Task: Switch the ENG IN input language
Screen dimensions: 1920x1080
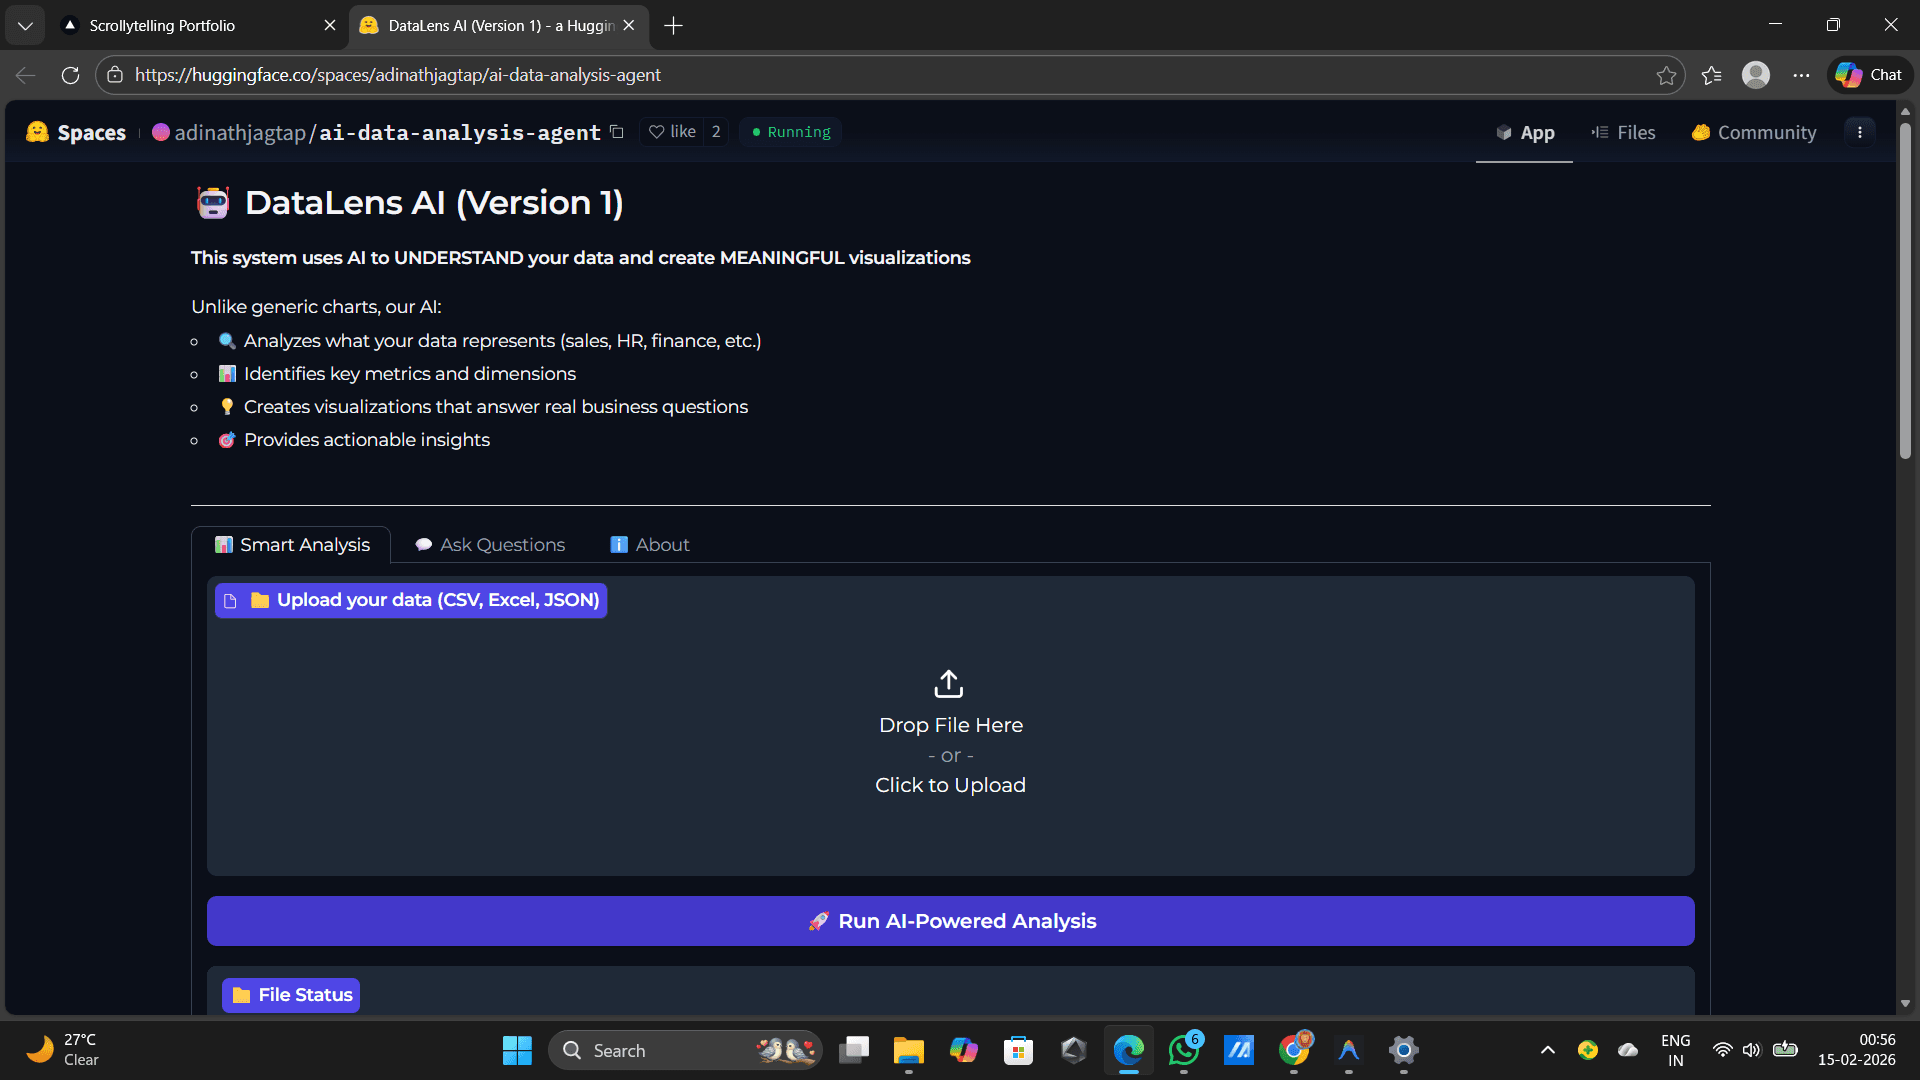Action: pos(1676,1050)
